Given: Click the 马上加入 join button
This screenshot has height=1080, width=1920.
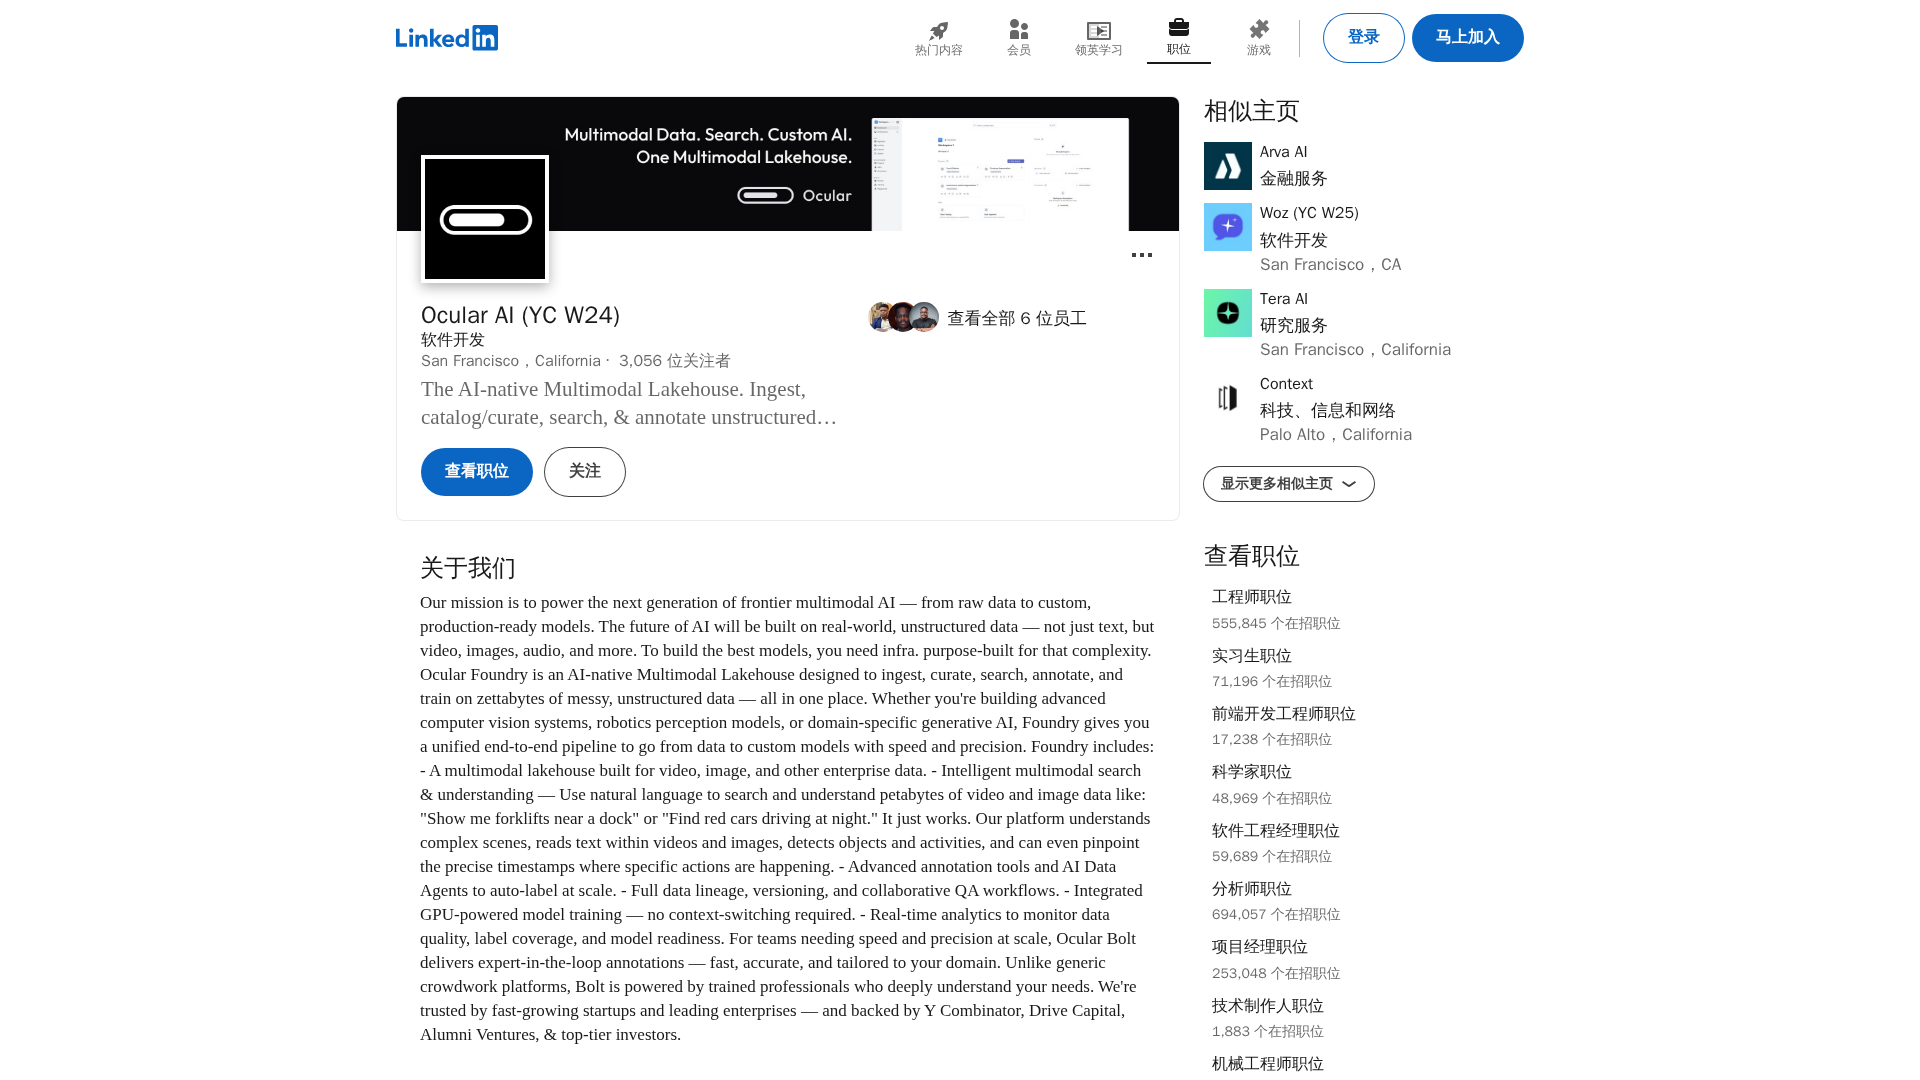Looking at the screenshot, I should (1467, 38).
